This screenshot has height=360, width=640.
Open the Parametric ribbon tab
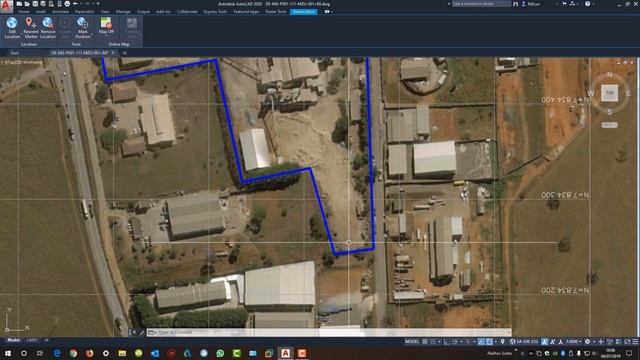point(84,12)
